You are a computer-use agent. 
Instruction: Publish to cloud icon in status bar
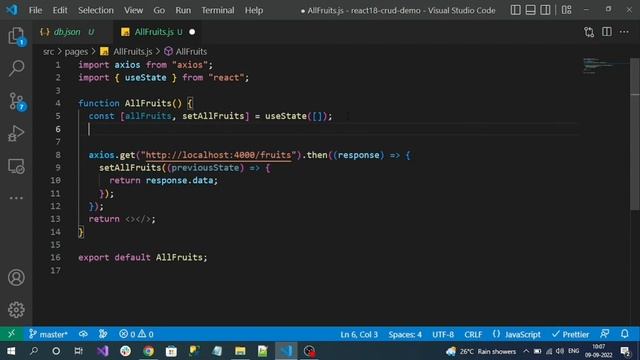click(83, 334)
